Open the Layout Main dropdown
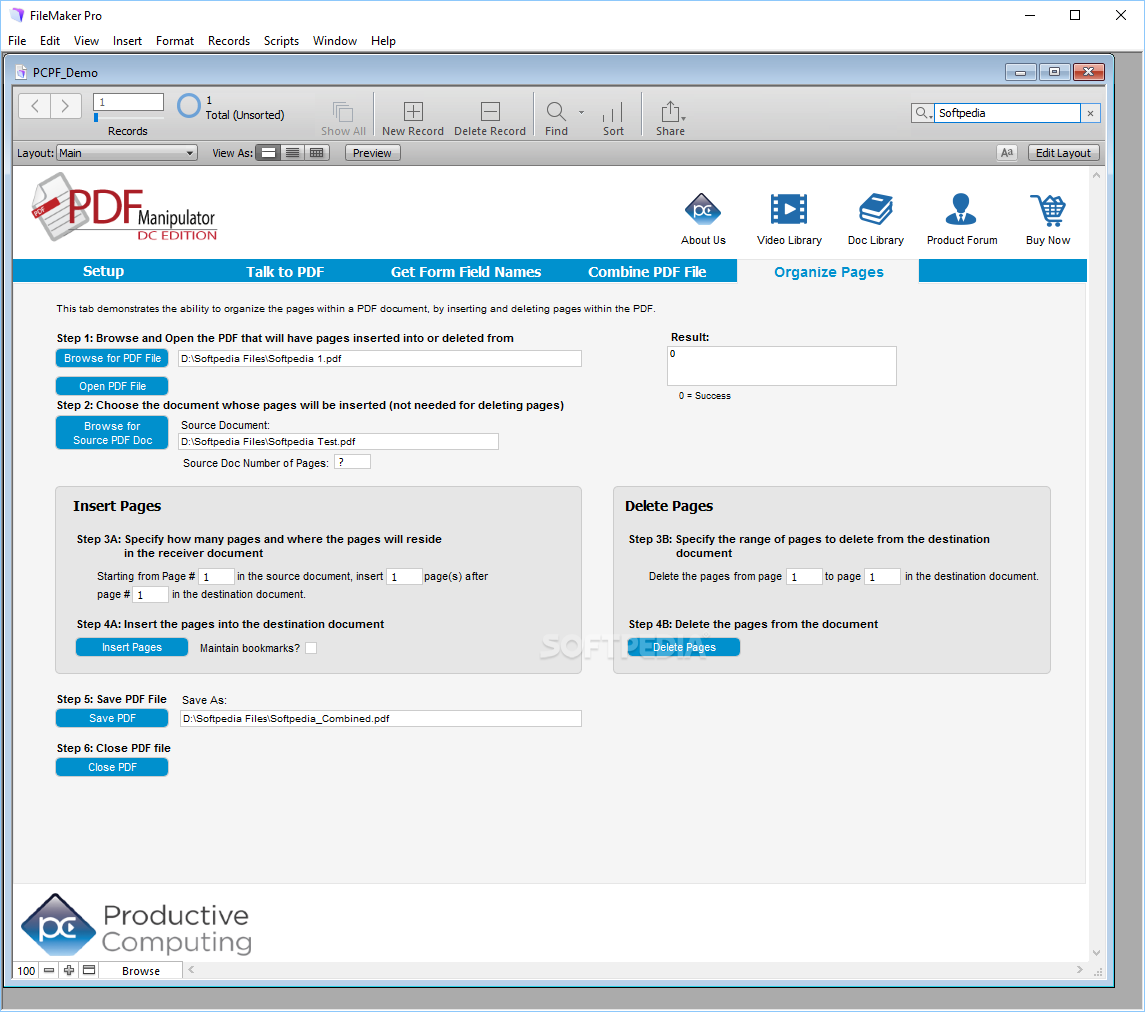Screen dimensions: 1145x1012 127,153
